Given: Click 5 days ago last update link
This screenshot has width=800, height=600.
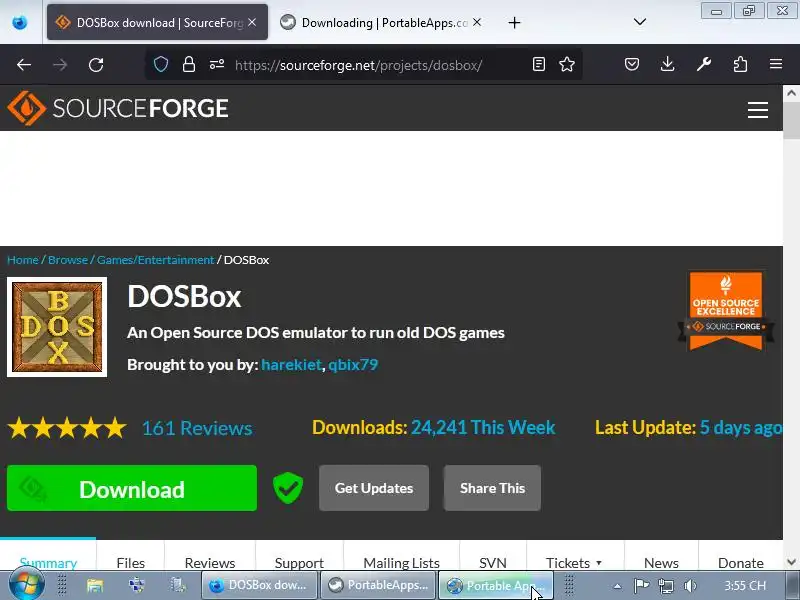Looking at the screenshot, I should (741, 428).
